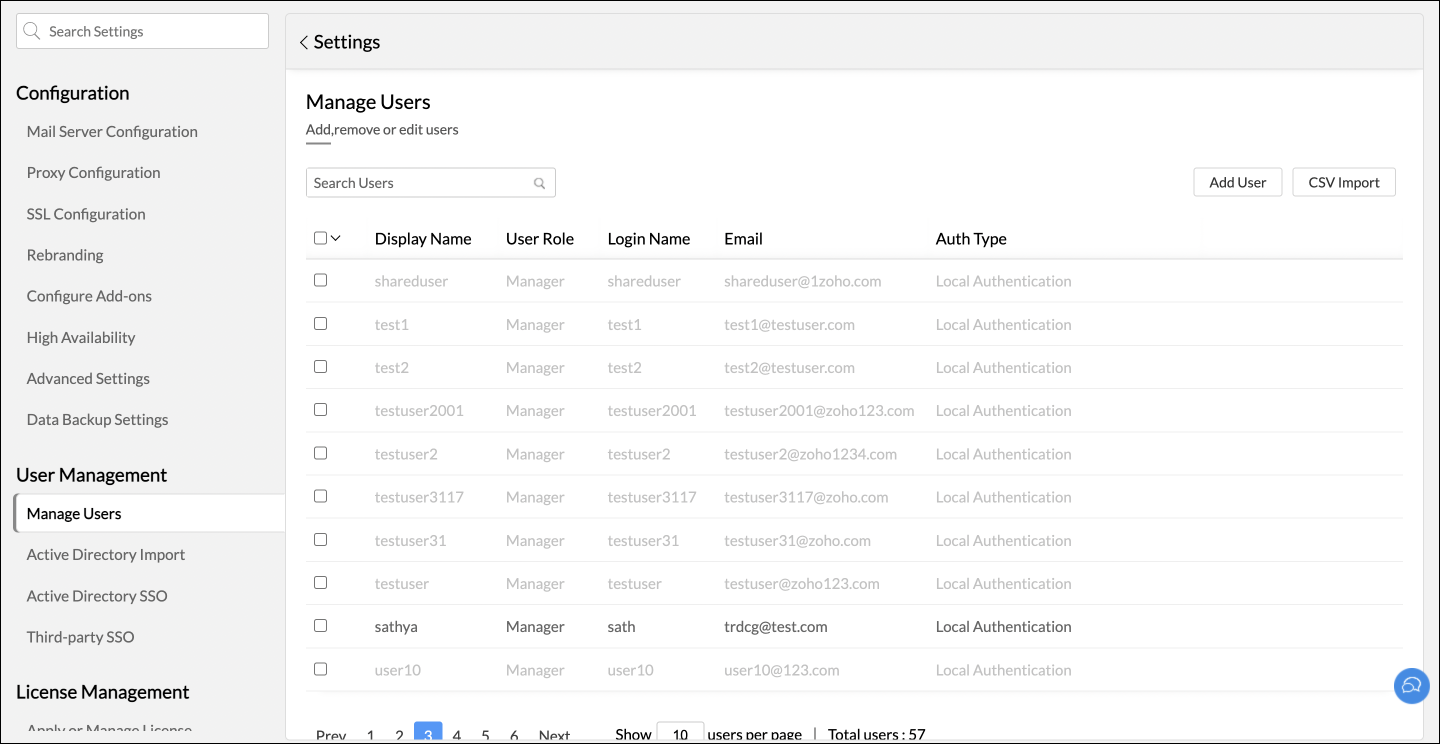Go to Active Directory Import
Image resolution: width=1440 pixels, height=744 pixels.
pyautogui.click(x=106, y=555)
